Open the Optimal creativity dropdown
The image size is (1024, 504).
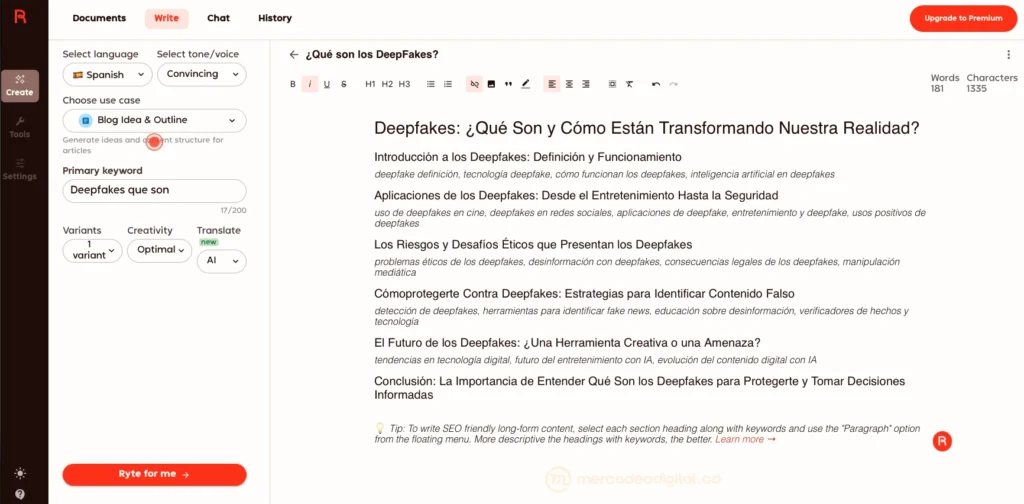pyautogui.click(x=159, y=250)
